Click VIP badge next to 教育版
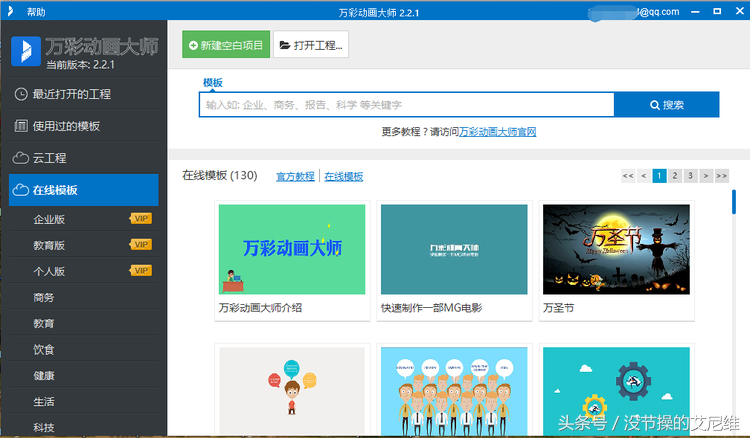This screenshot has height=438, width=750. point(141,245)
